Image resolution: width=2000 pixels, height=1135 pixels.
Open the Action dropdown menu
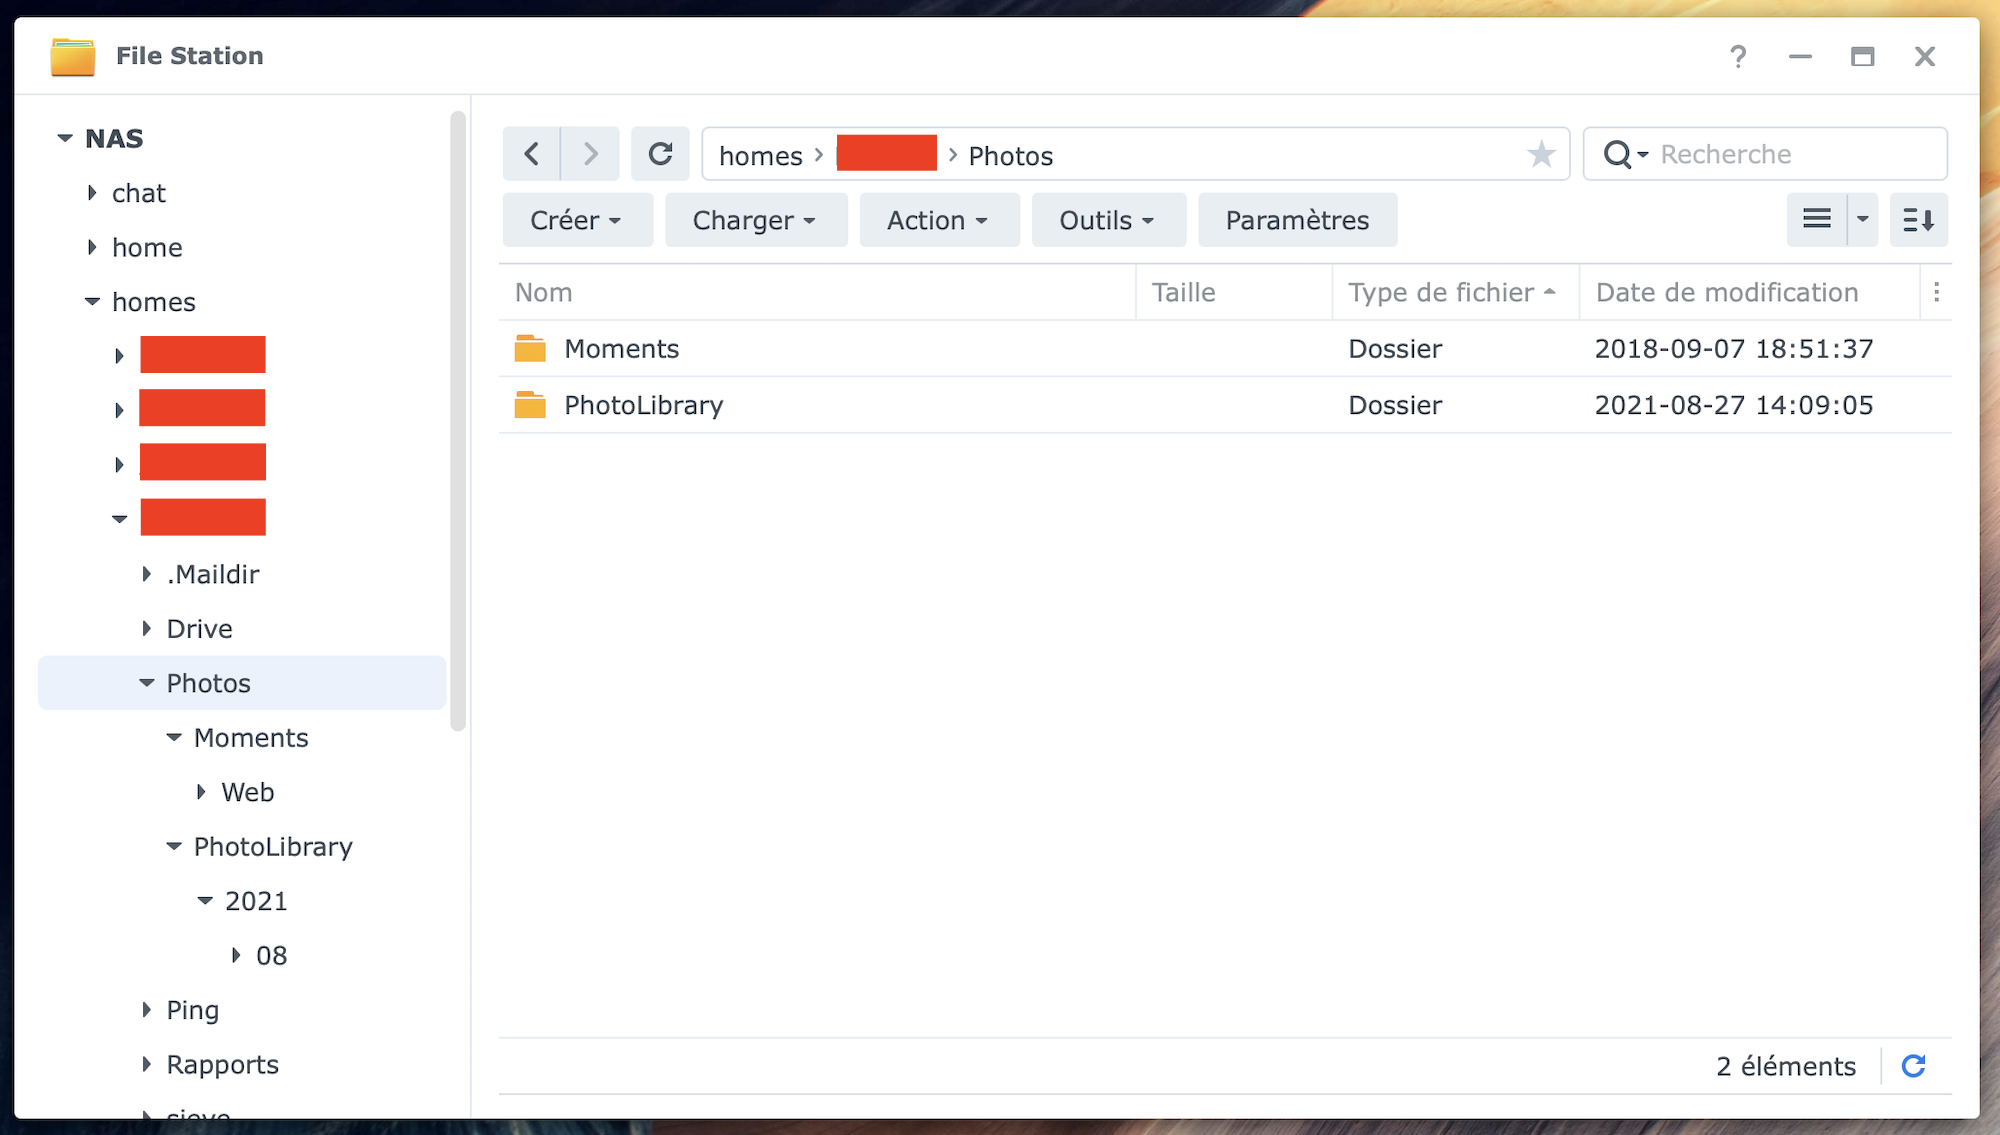(938, 220)
